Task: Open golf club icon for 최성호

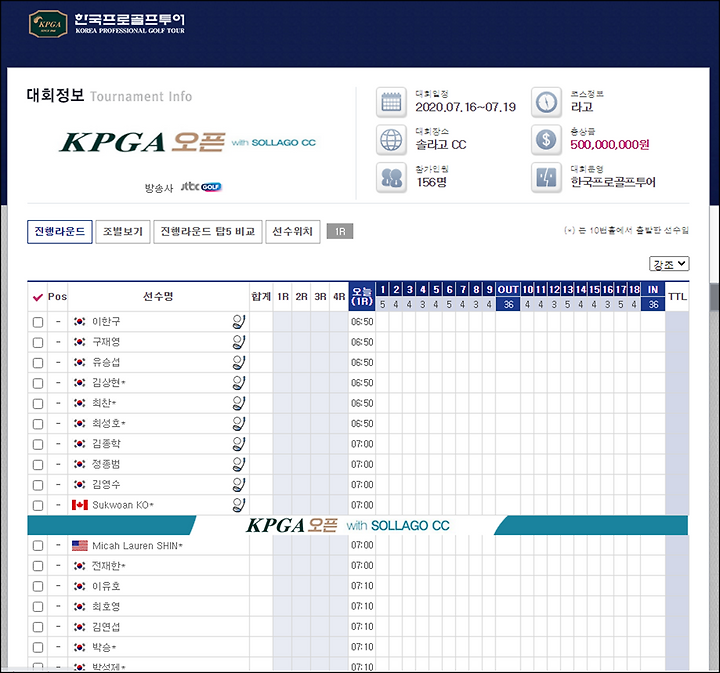Action: point(239,424)
